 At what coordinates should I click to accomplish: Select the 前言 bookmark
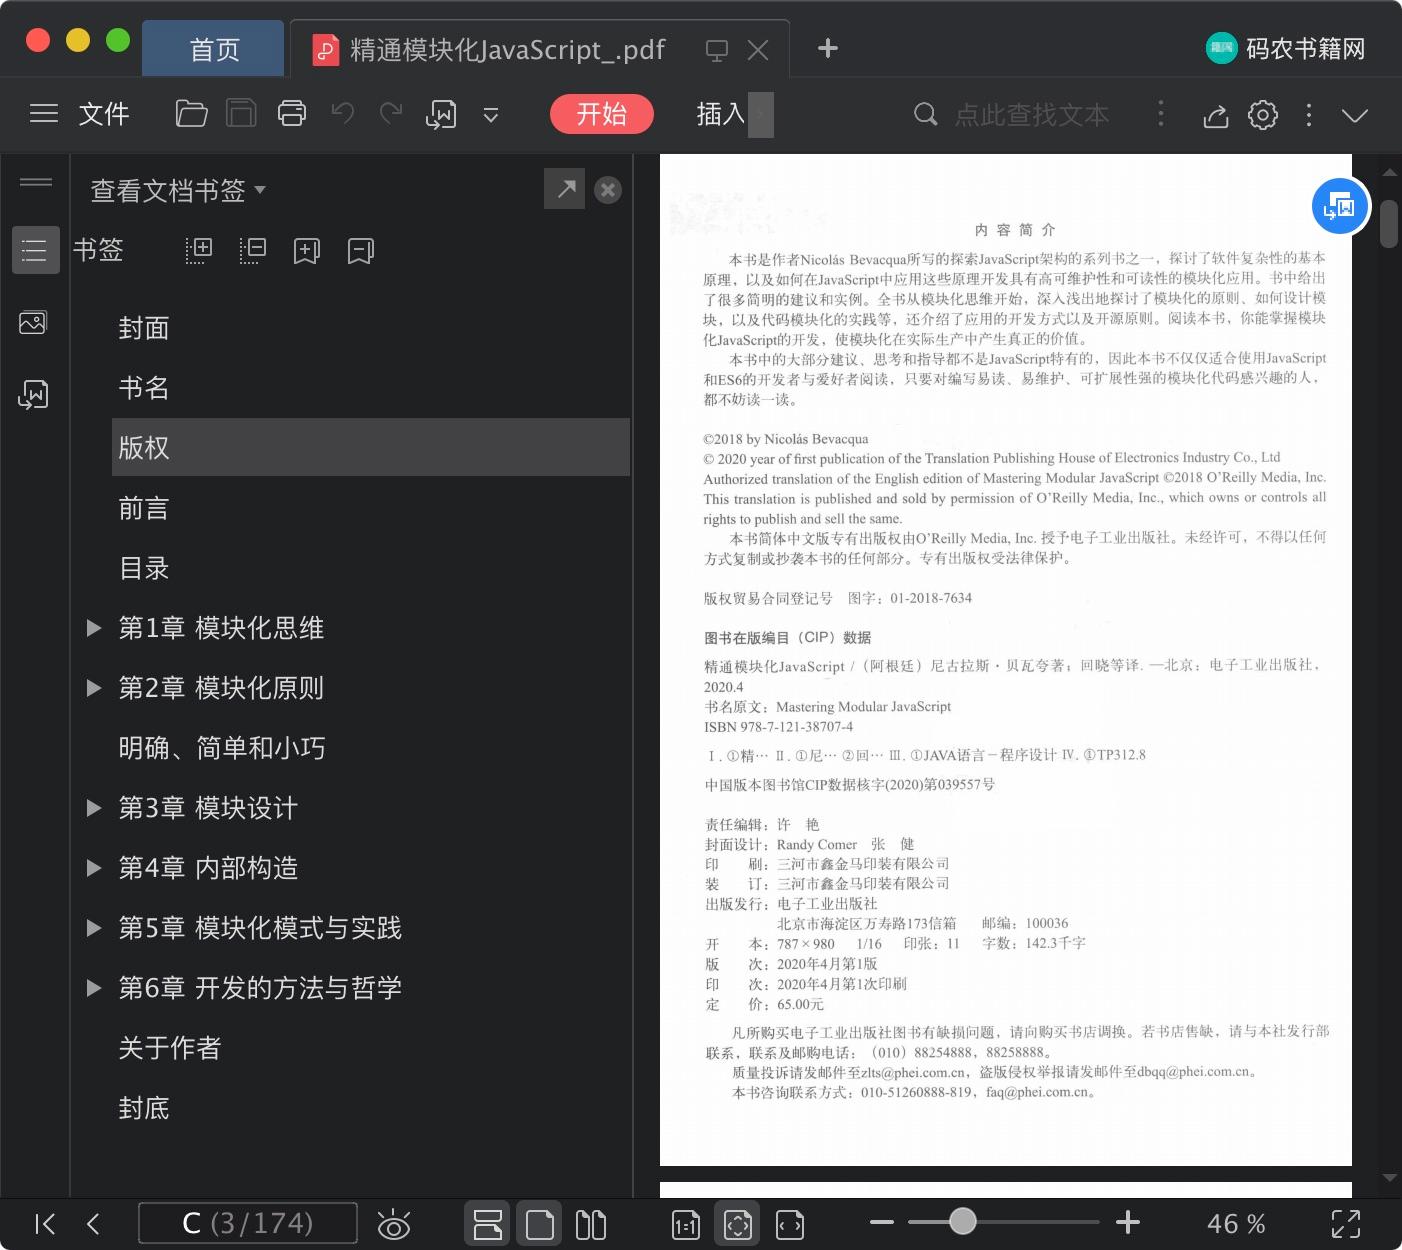tap(371, 508)
